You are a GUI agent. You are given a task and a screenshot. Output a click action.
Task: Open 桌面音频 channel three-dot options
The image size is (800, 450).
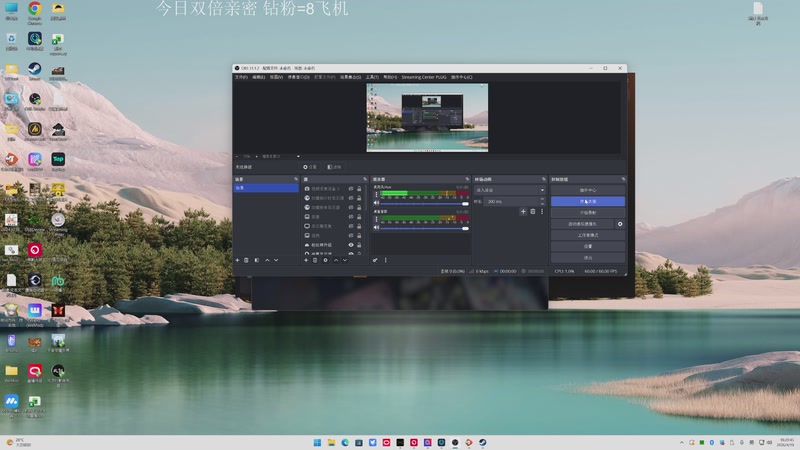[x=377, y=218]
